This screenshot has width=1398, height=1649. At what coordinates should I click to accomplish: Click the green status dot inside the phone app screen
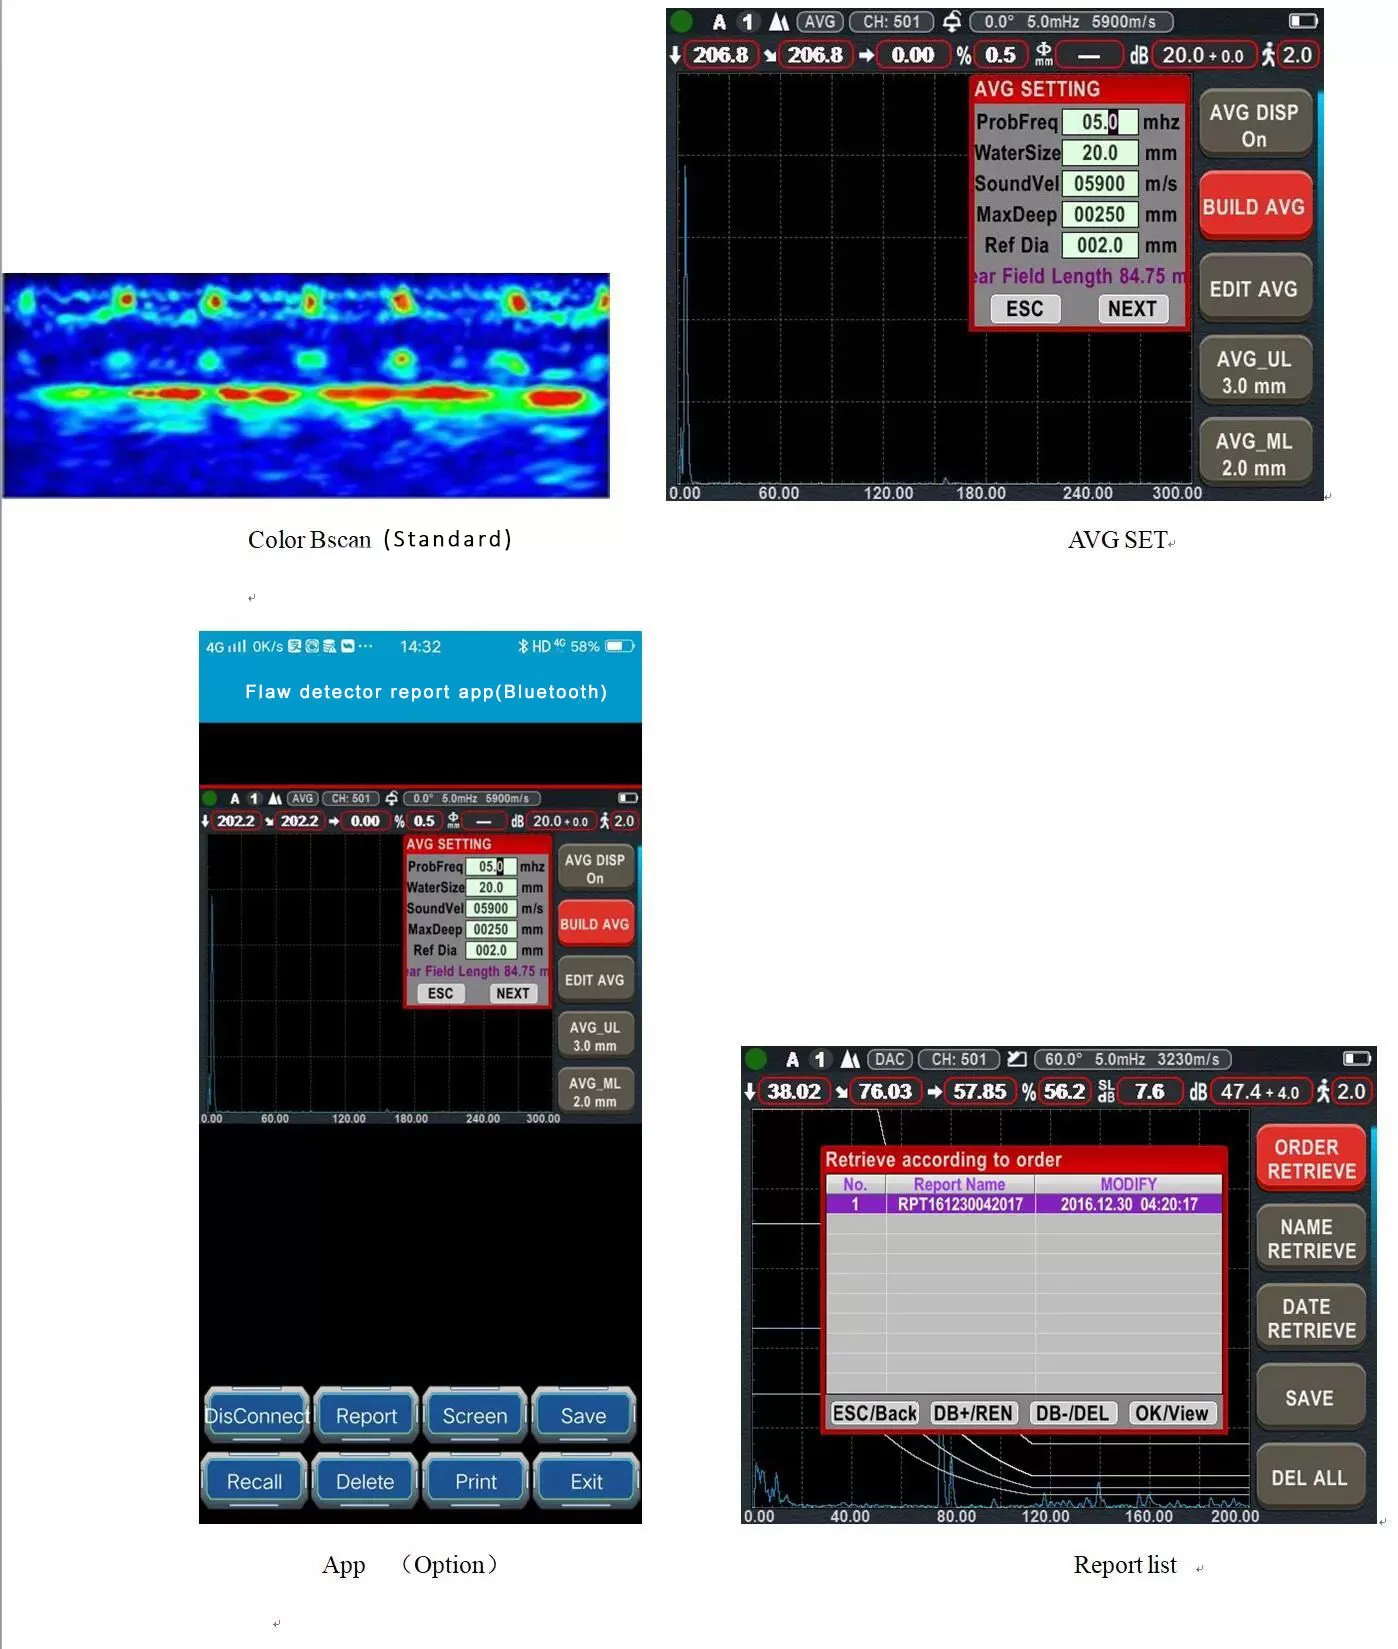210,798
